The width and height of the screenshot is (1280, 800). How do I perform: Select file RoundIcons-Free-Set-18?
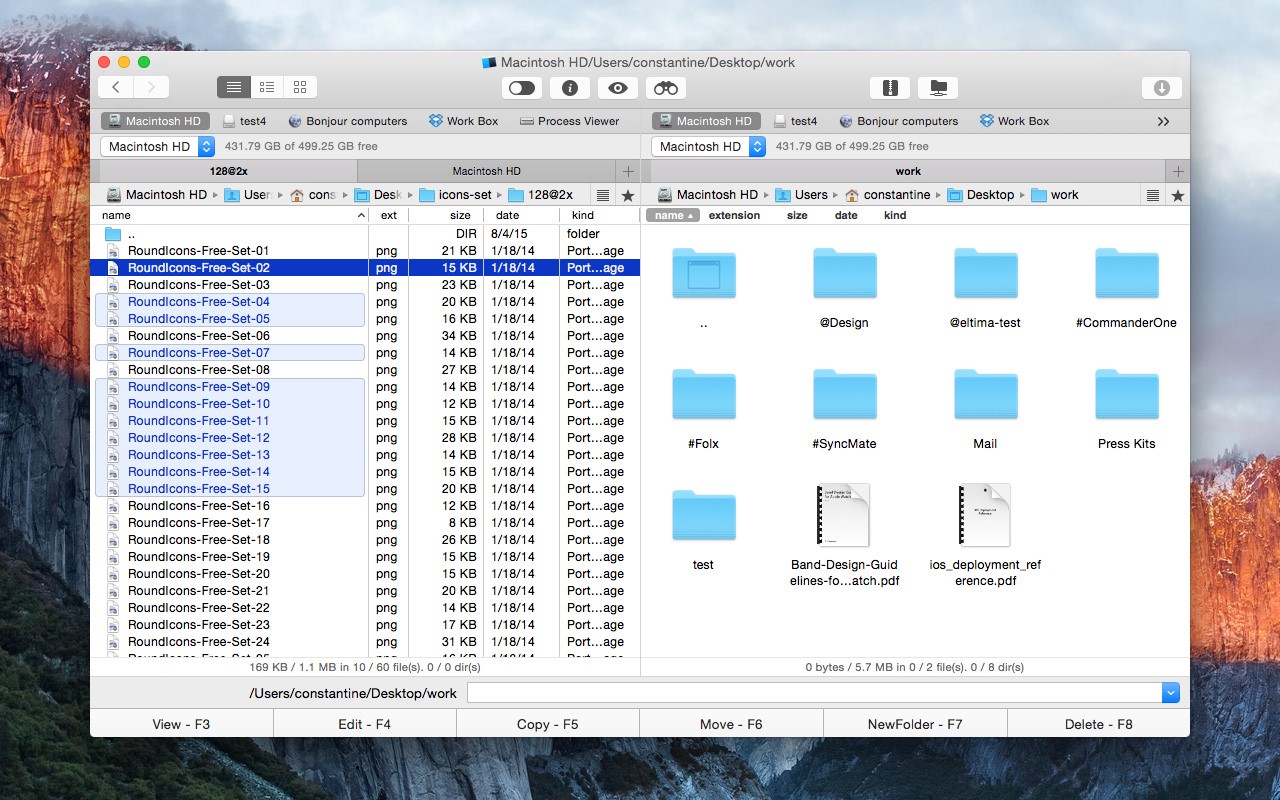pyautogui.click(x=199, y=540)
